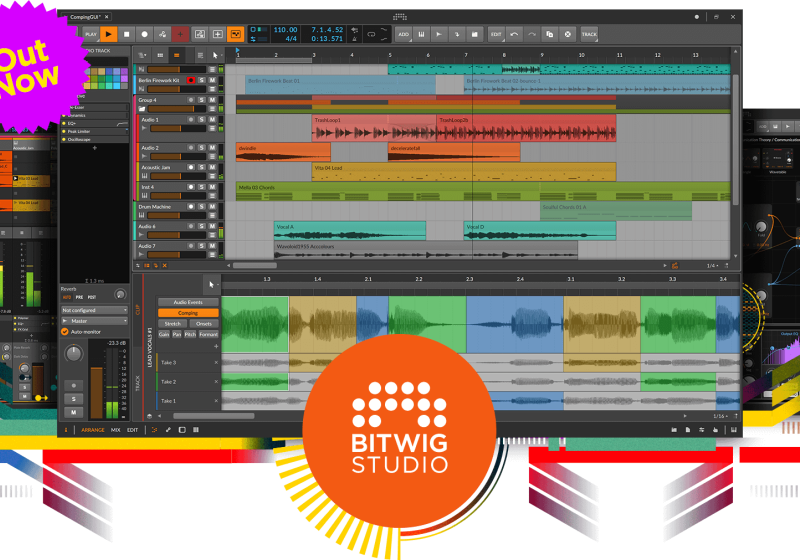Solo the Group 4 track
Viewport: 800px width, 560px height.
click(x=202, y=100)
